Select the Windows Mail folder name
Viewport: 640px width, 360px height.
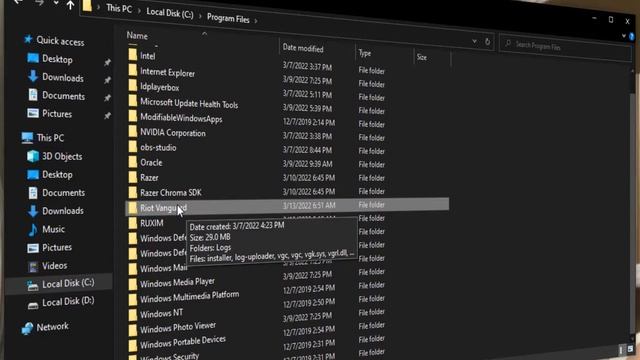coord(163,268)
